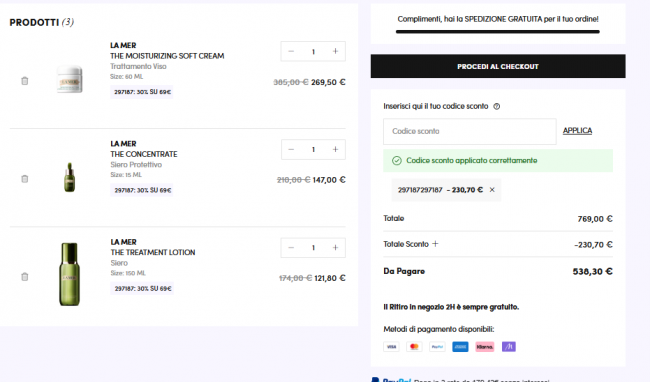Screen dimensions: 650x382
Task: Click the green check icon in confirmation
Action: [397, 161]
